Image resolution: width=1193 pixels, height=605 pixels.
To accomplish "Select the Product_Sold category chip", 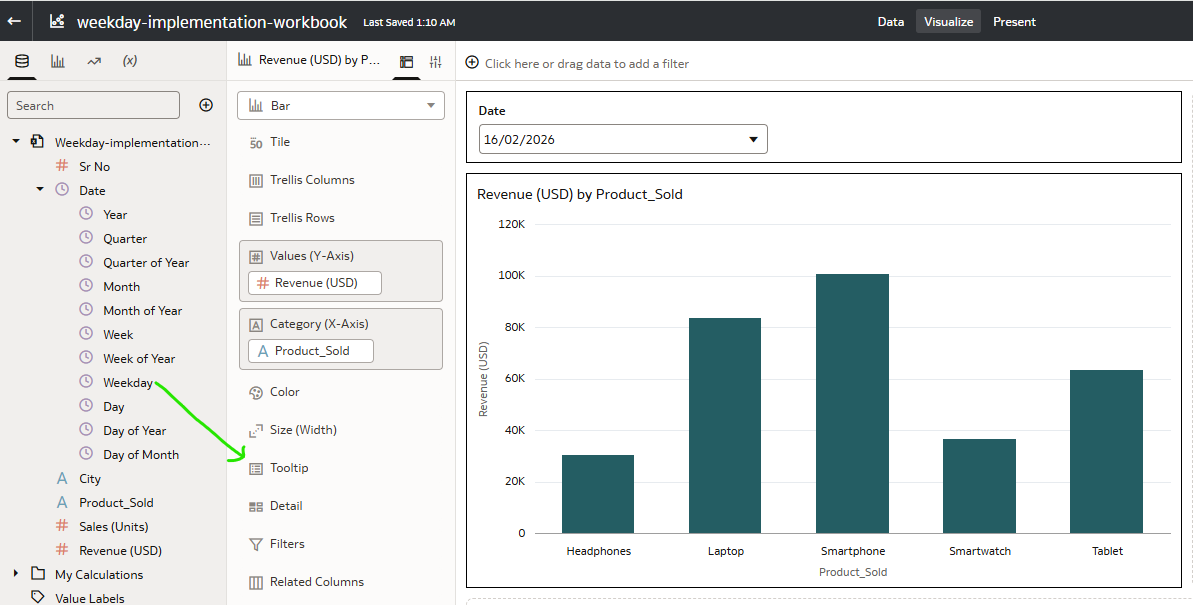I will point(311,351).
